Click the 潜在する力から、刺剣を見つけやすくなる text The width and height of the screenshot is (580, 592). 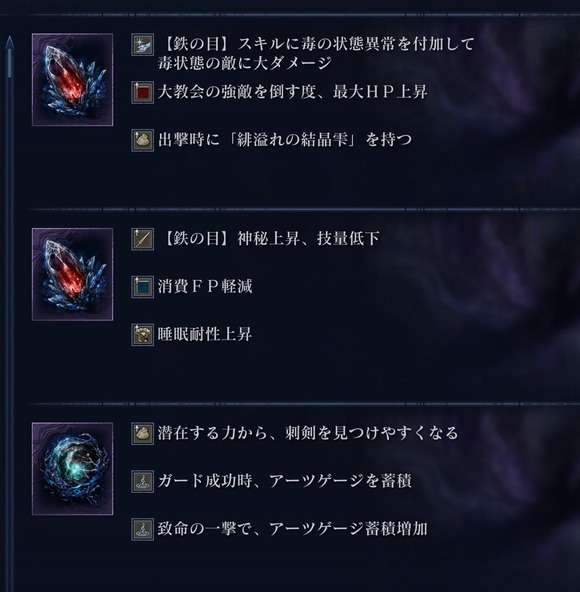[308, 433]
